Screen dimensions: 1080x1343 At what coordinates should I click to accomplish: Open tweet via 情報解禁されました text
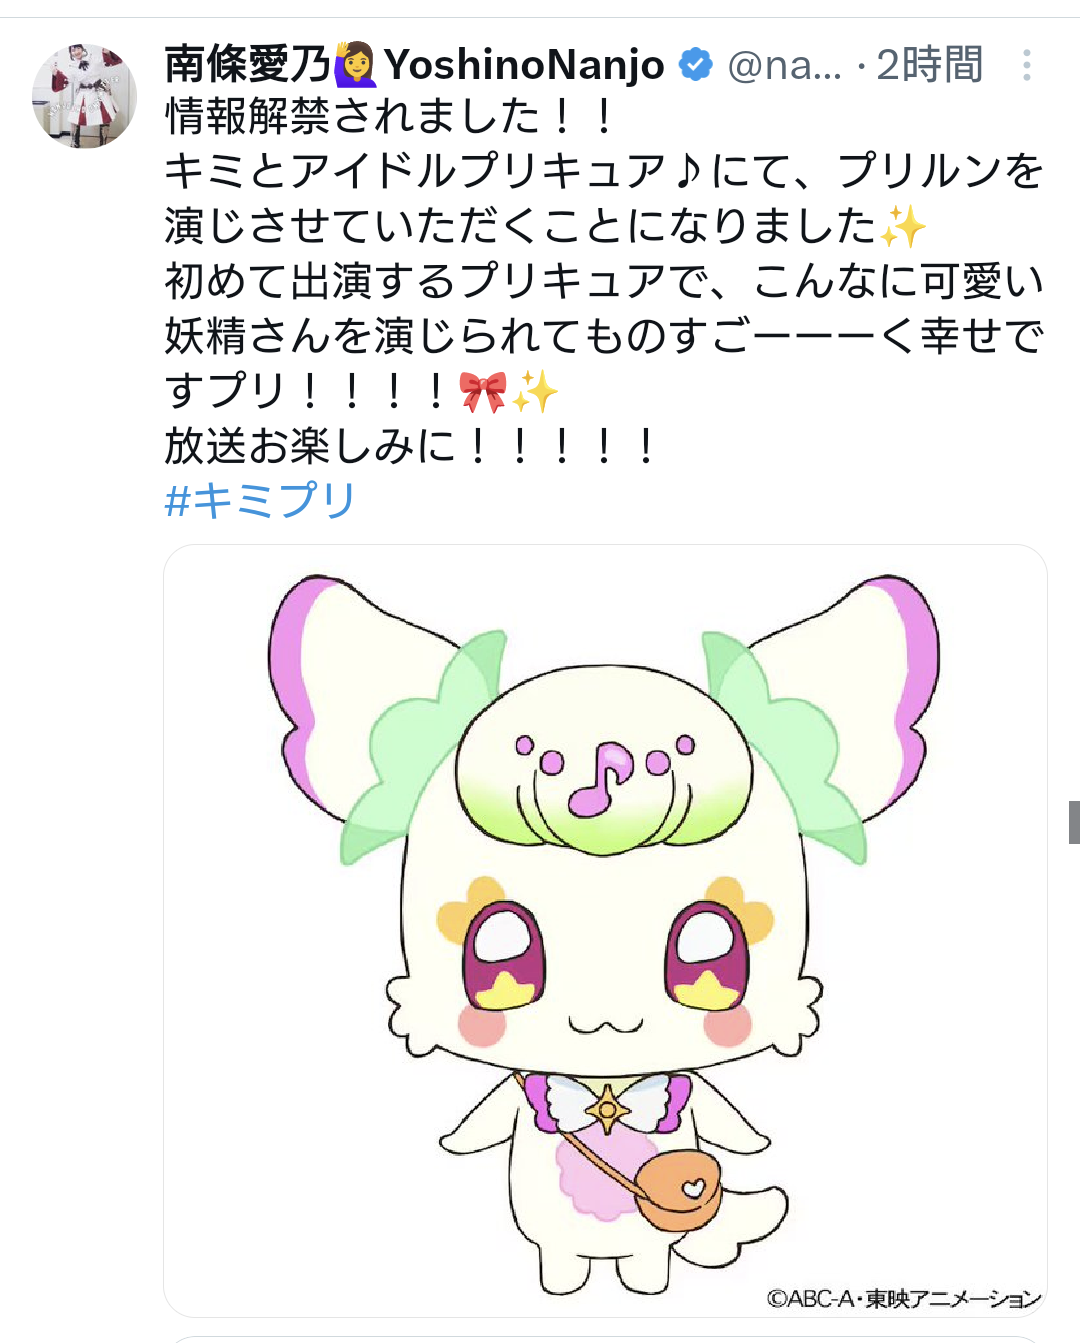pyautogui.click(x=390, y=117)
